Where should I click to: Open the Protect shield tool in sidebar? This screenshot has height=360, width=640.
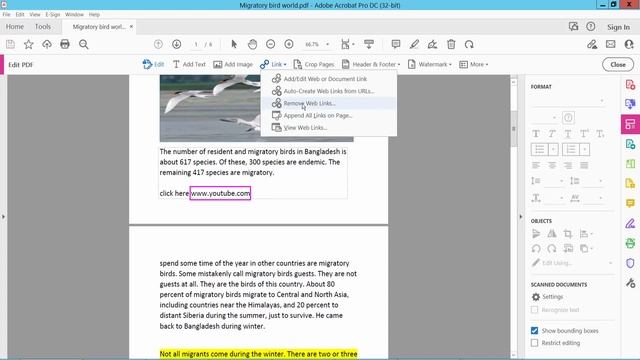tap(630, 263)
